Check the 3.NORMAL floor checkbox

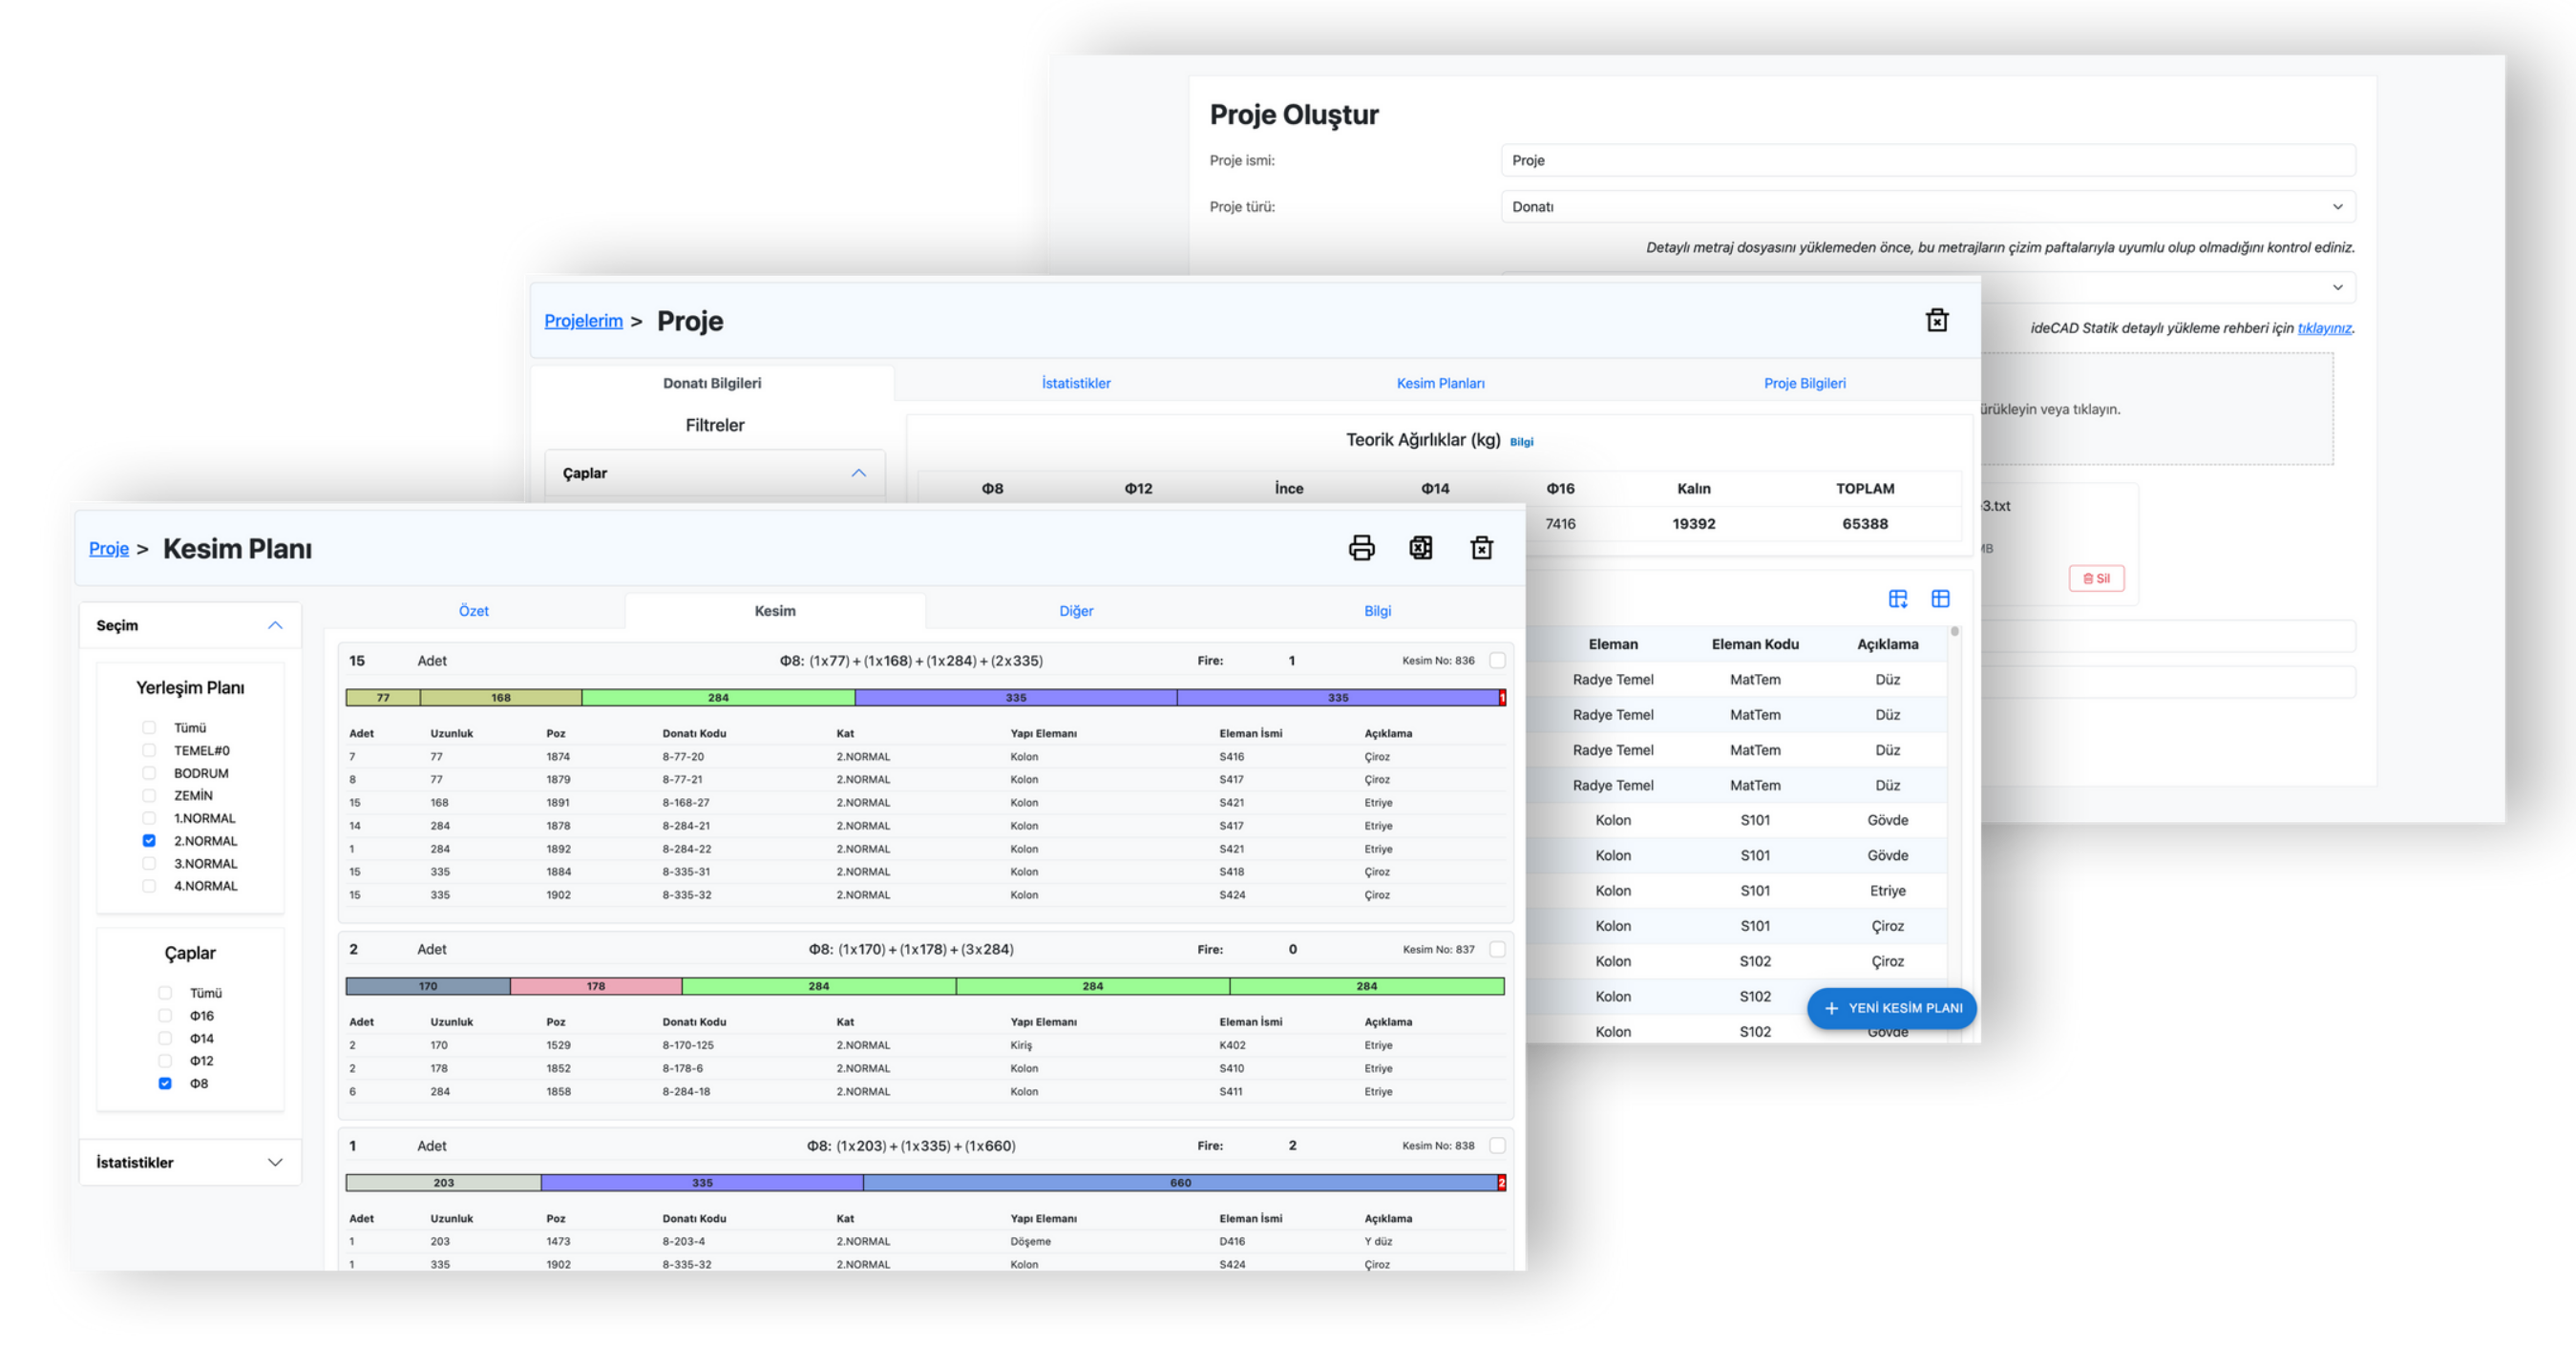pos(149,863)
